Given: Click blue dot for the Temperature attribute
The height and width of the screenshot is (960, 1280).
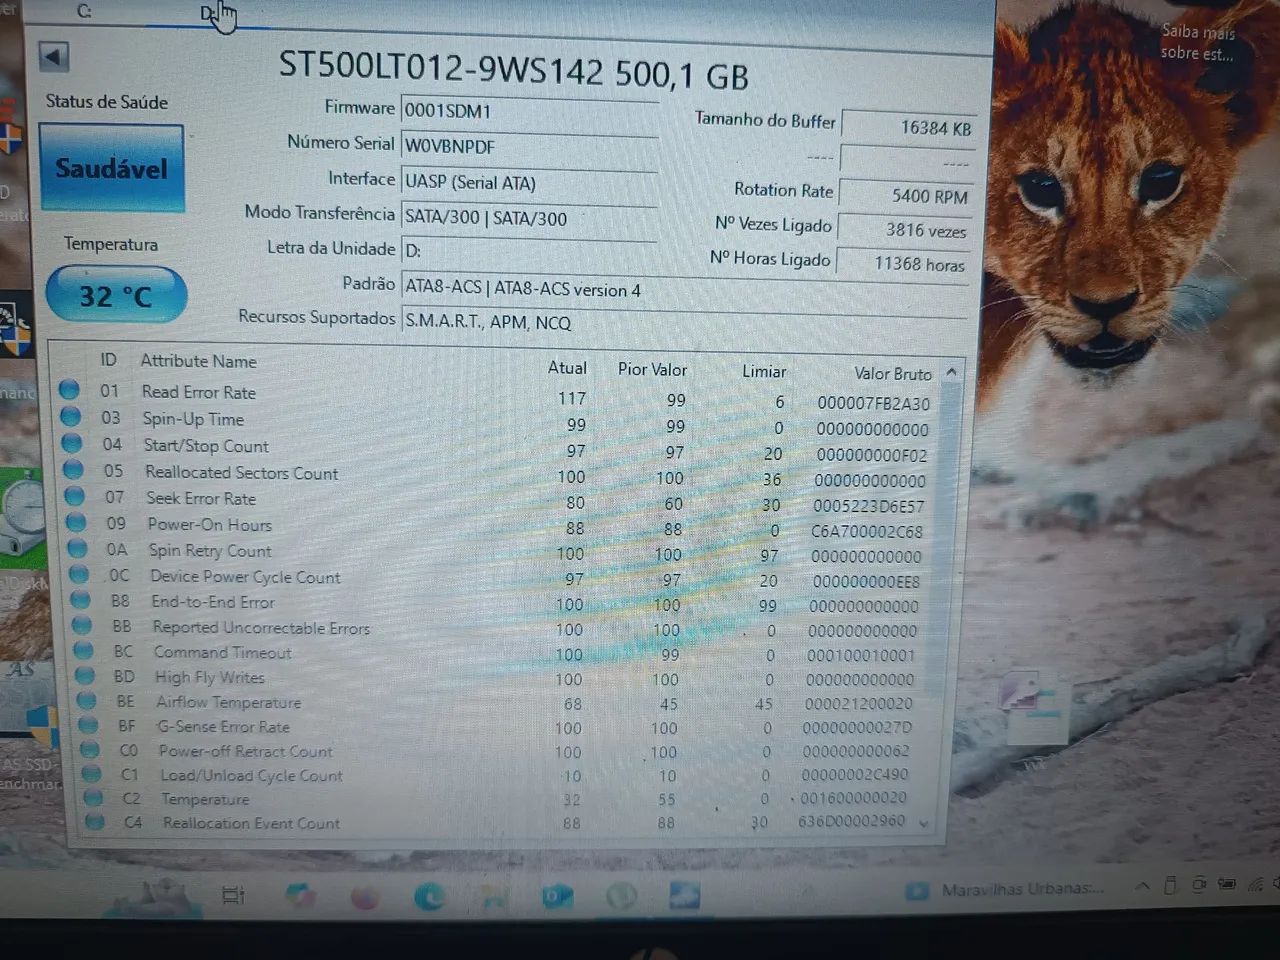Looking at the screenshot, I should click(92, 796).
